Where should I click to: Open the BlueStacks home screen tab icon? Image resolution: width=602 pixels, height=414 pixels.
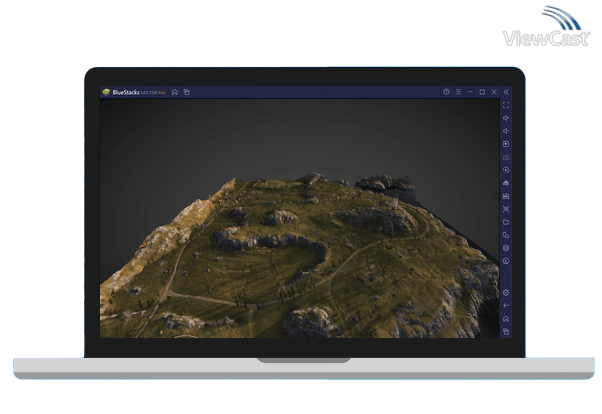(x=175, y=92)
